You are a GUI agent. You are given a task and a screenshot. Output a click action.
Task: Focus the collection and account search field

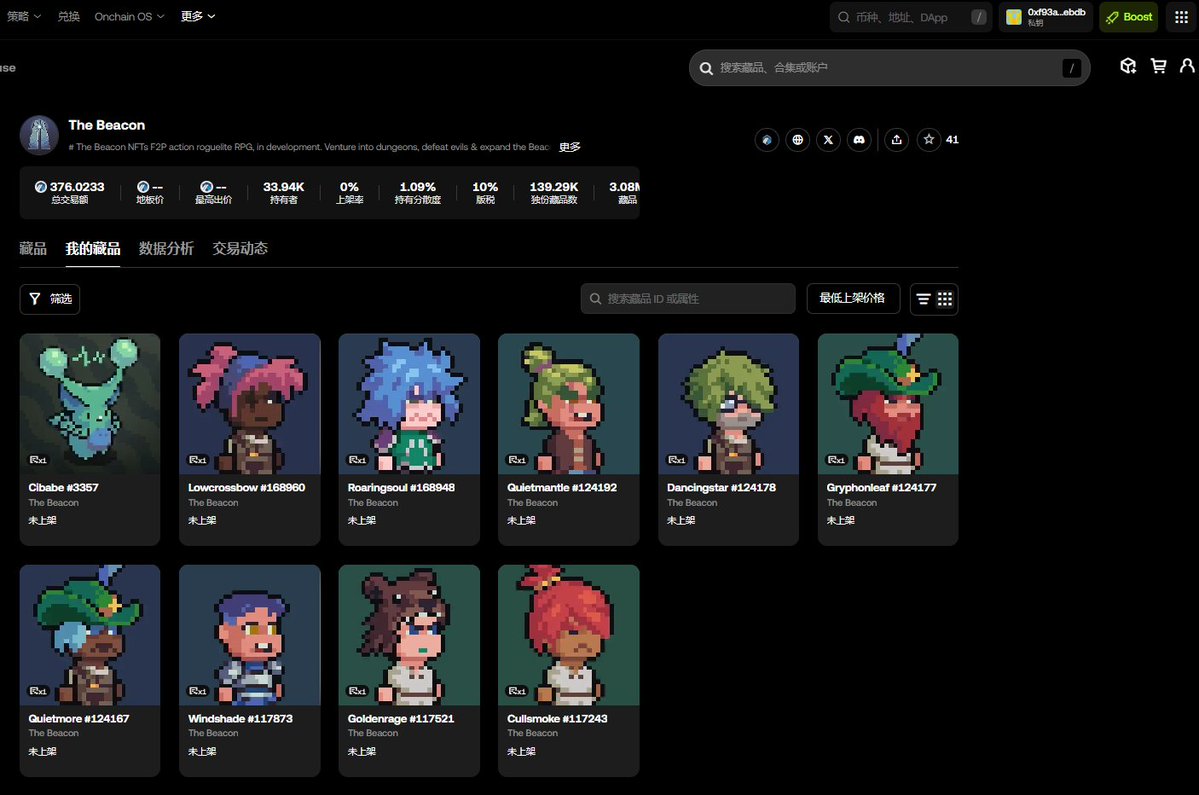click(x=889, y=67)
